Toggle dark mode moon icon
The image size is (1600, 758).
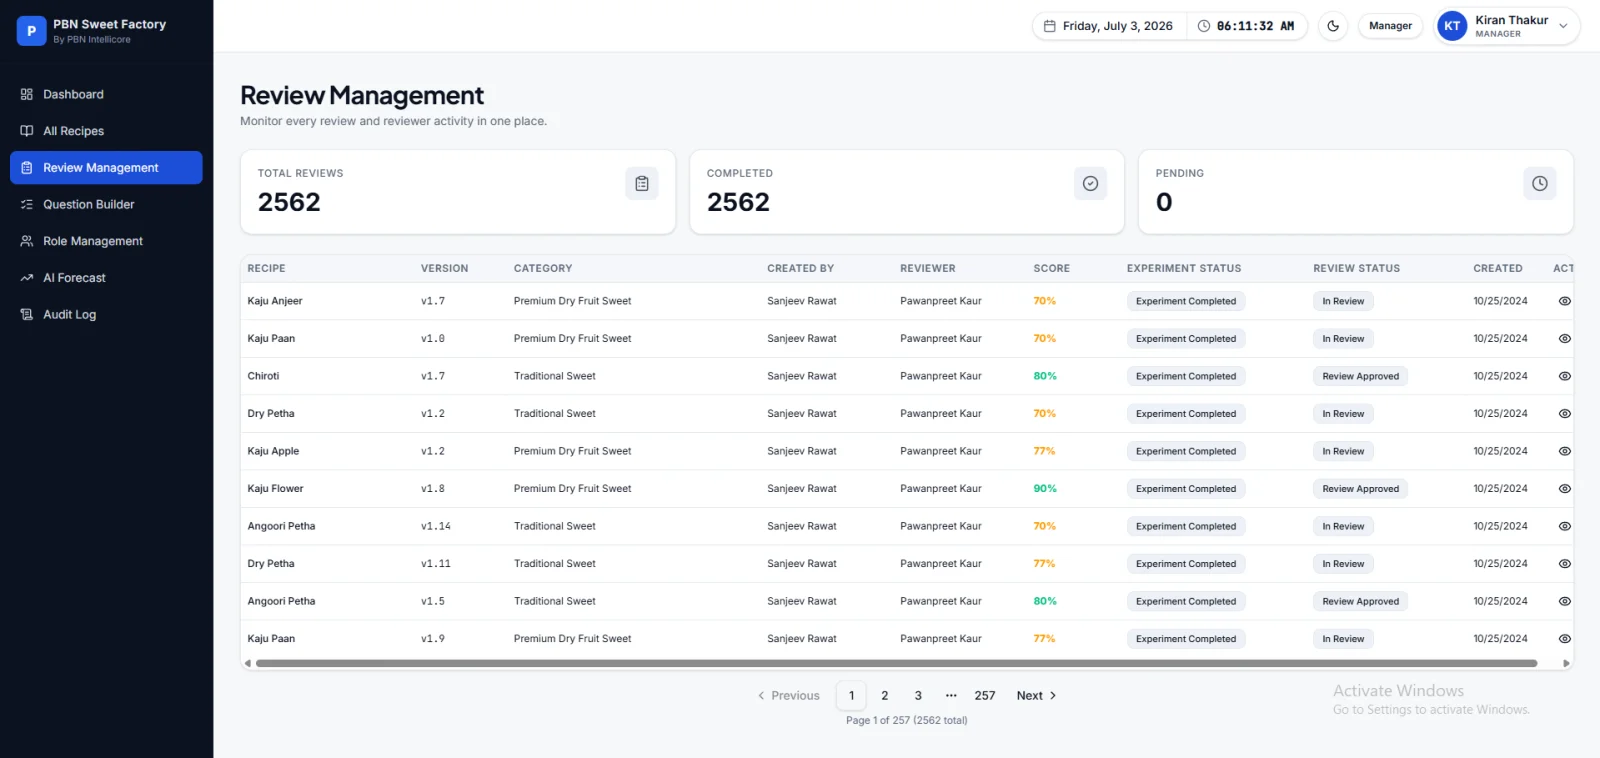(x=1333, y=26)
